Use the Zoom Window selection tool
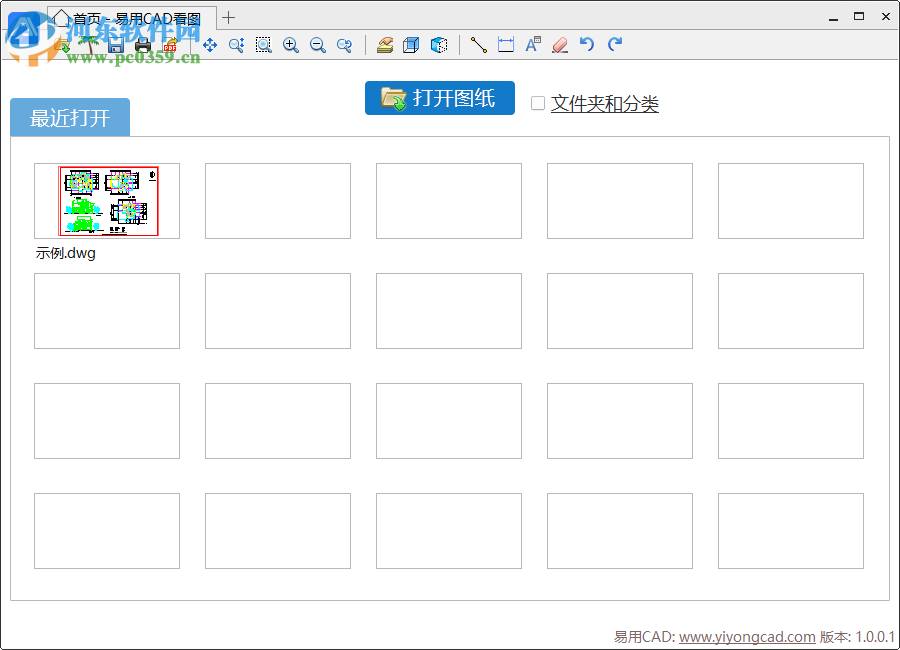Screen dimensions: 900x650 click(263, 45)
